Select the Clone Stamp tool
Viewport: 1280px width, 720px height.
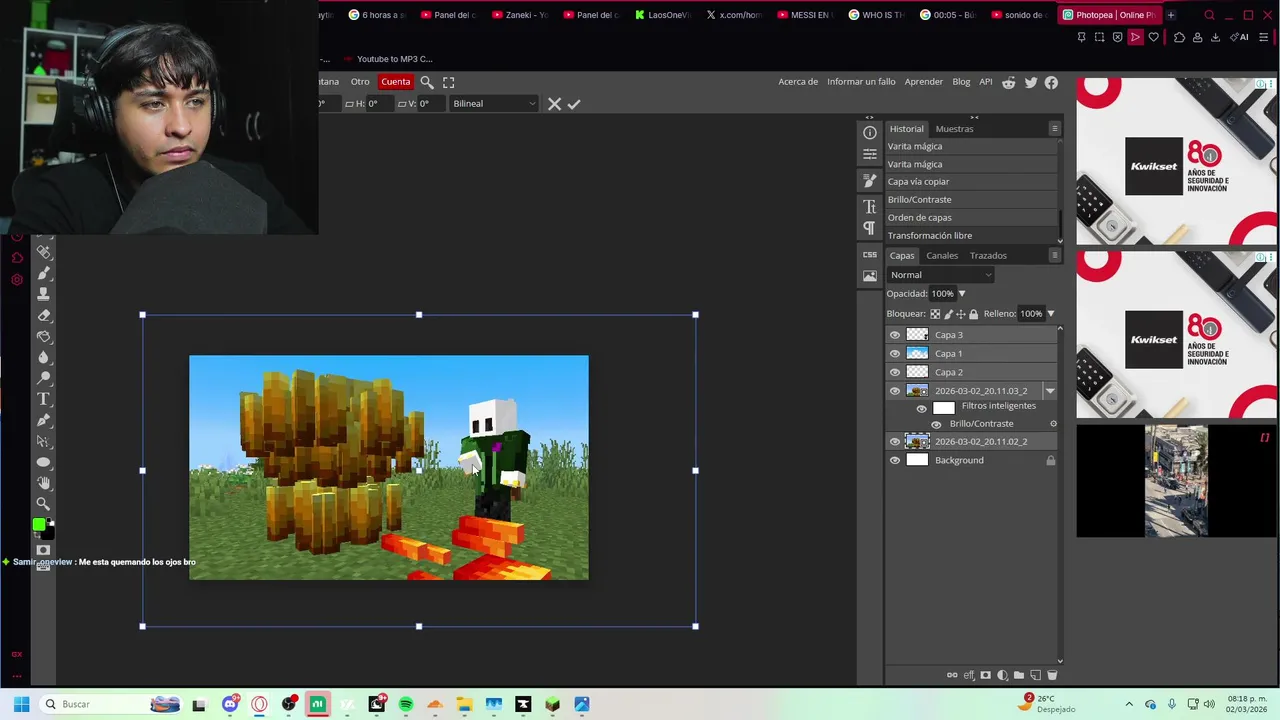pyautogui.click(x=44, y=294)
